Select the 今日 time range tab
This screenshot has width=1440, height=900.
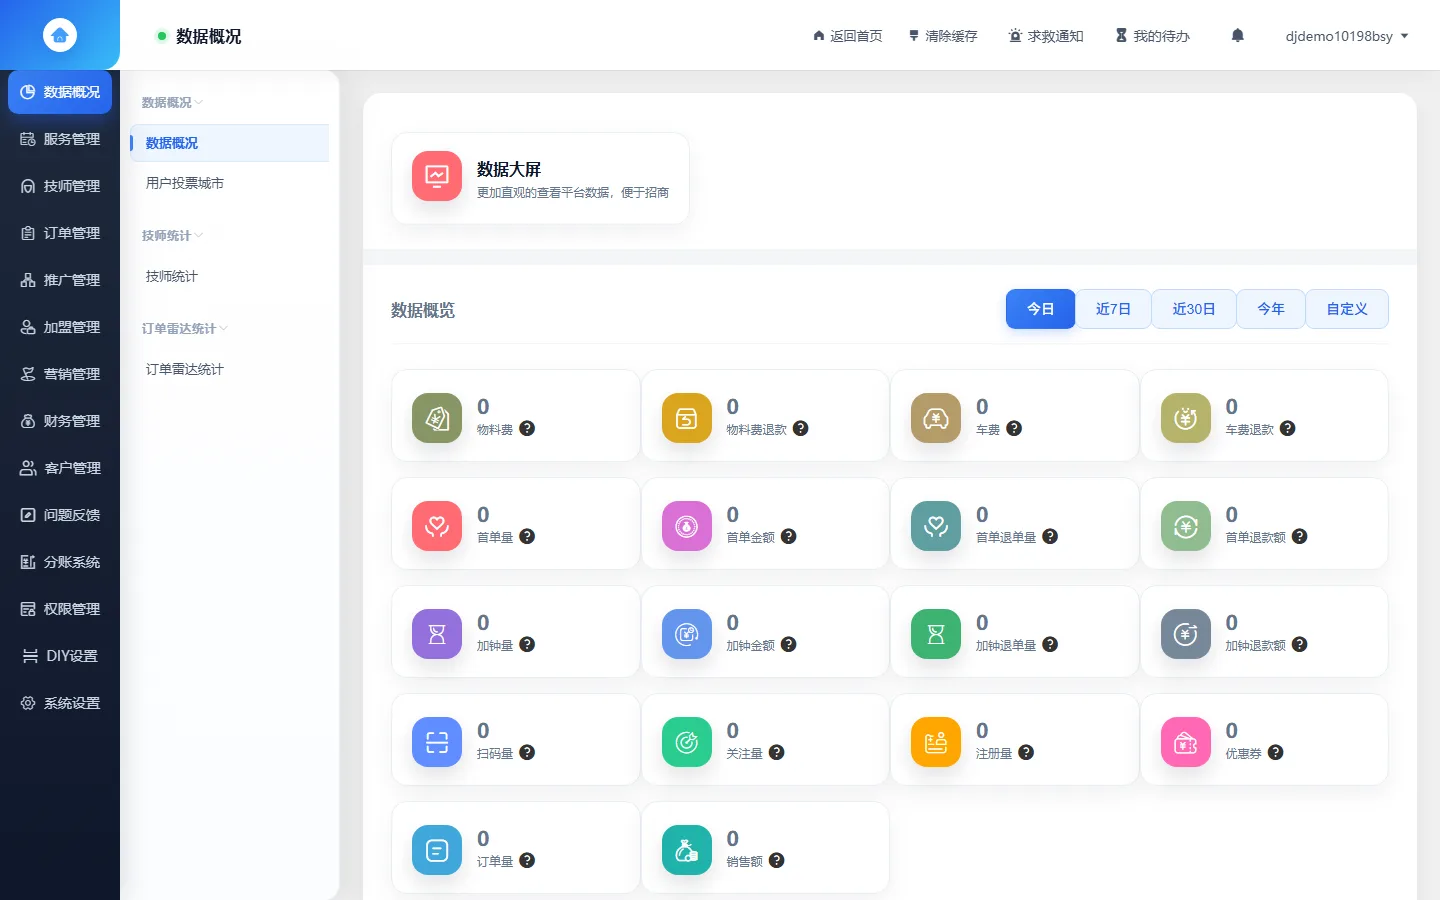1040,309
